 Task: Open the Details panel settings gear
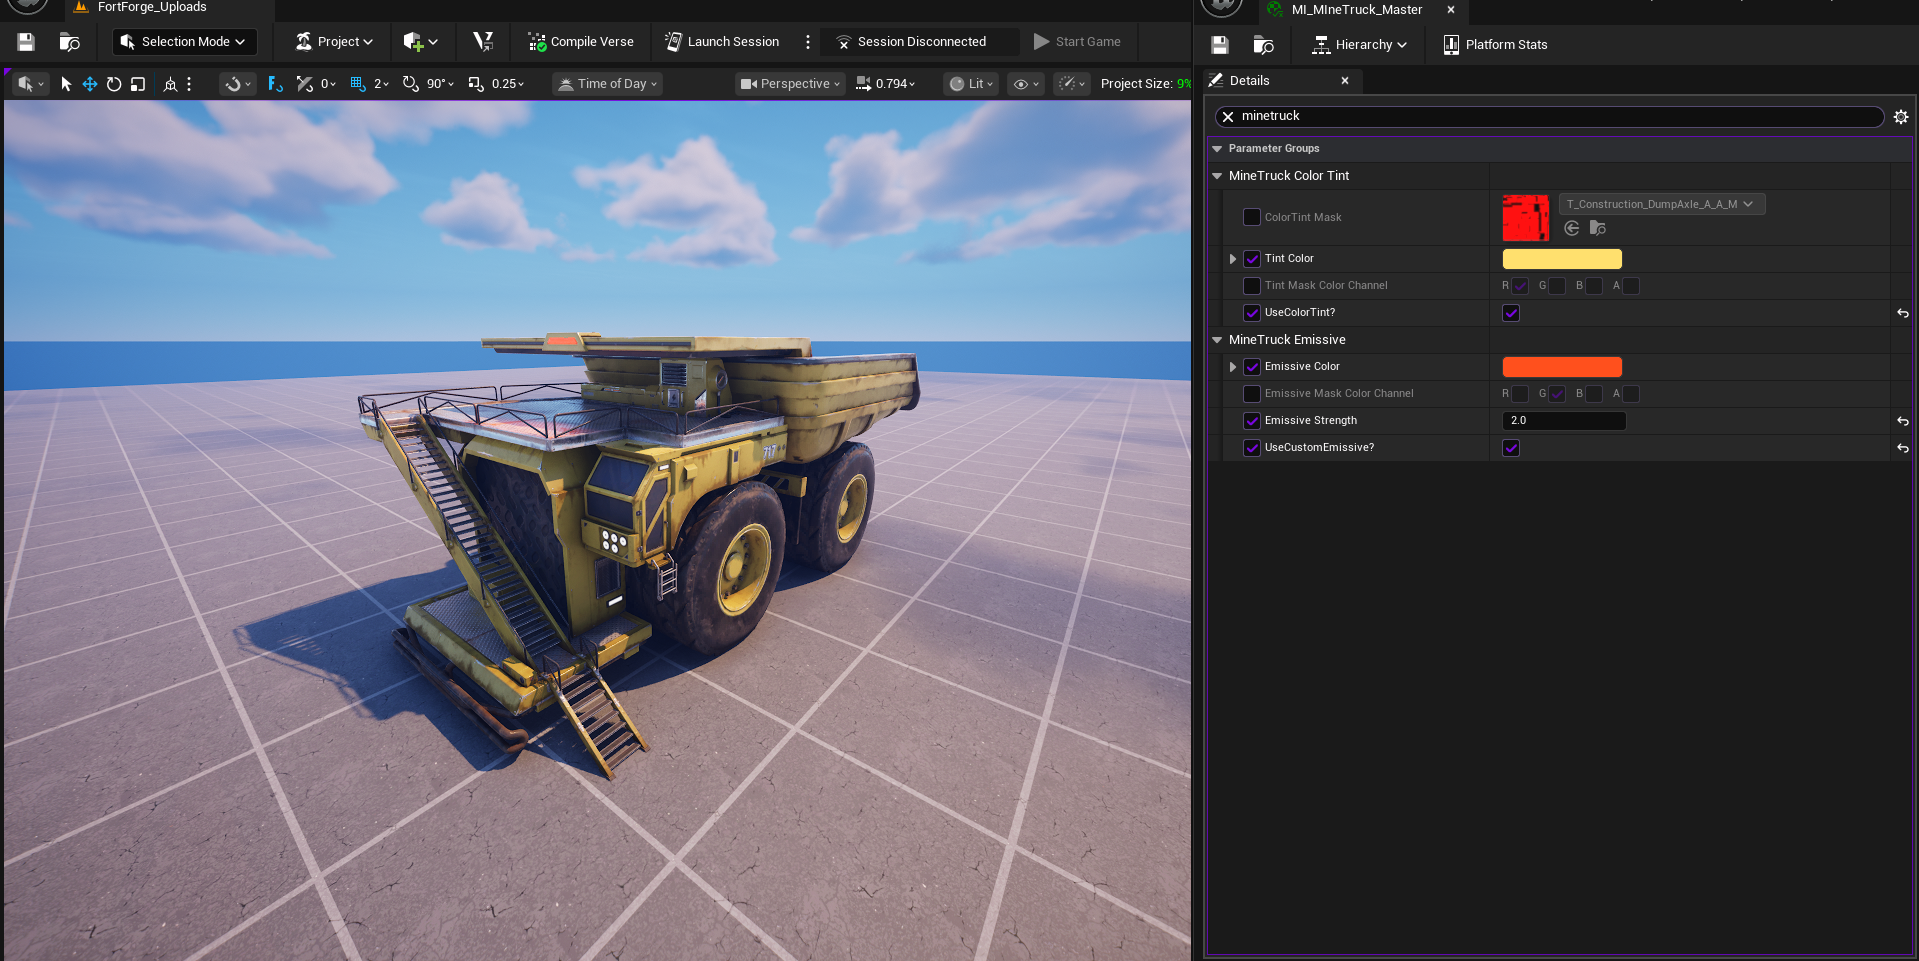[x=1901, y=116]
